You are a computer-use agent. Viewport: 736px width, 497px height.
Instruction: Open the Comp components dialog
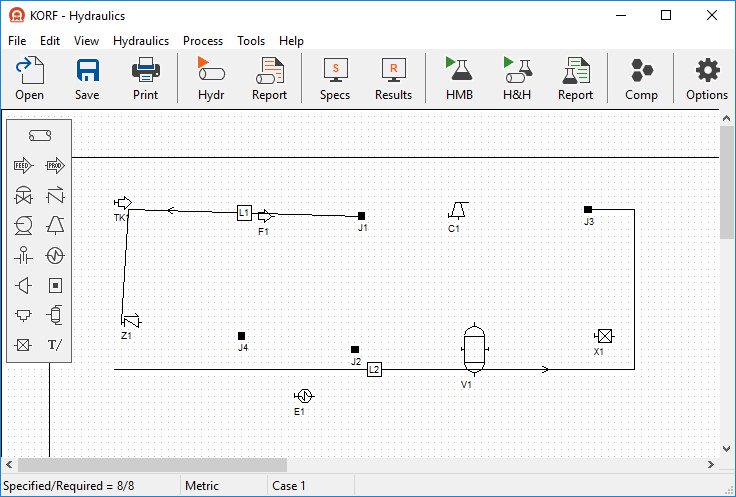point(641,80)
